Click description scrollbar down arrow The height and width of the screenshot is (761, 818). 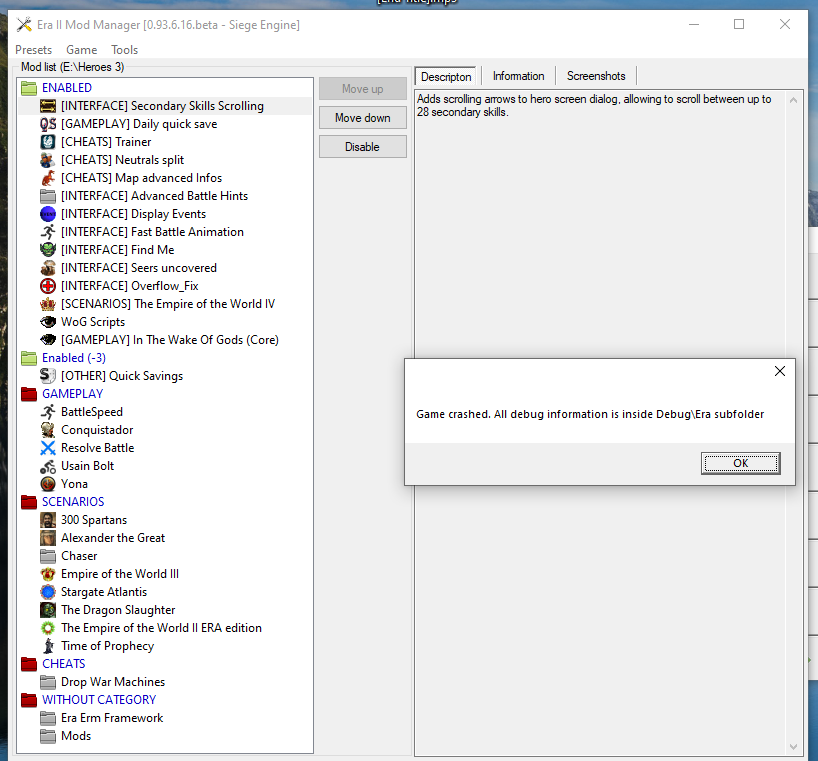[x=793, y=746]
